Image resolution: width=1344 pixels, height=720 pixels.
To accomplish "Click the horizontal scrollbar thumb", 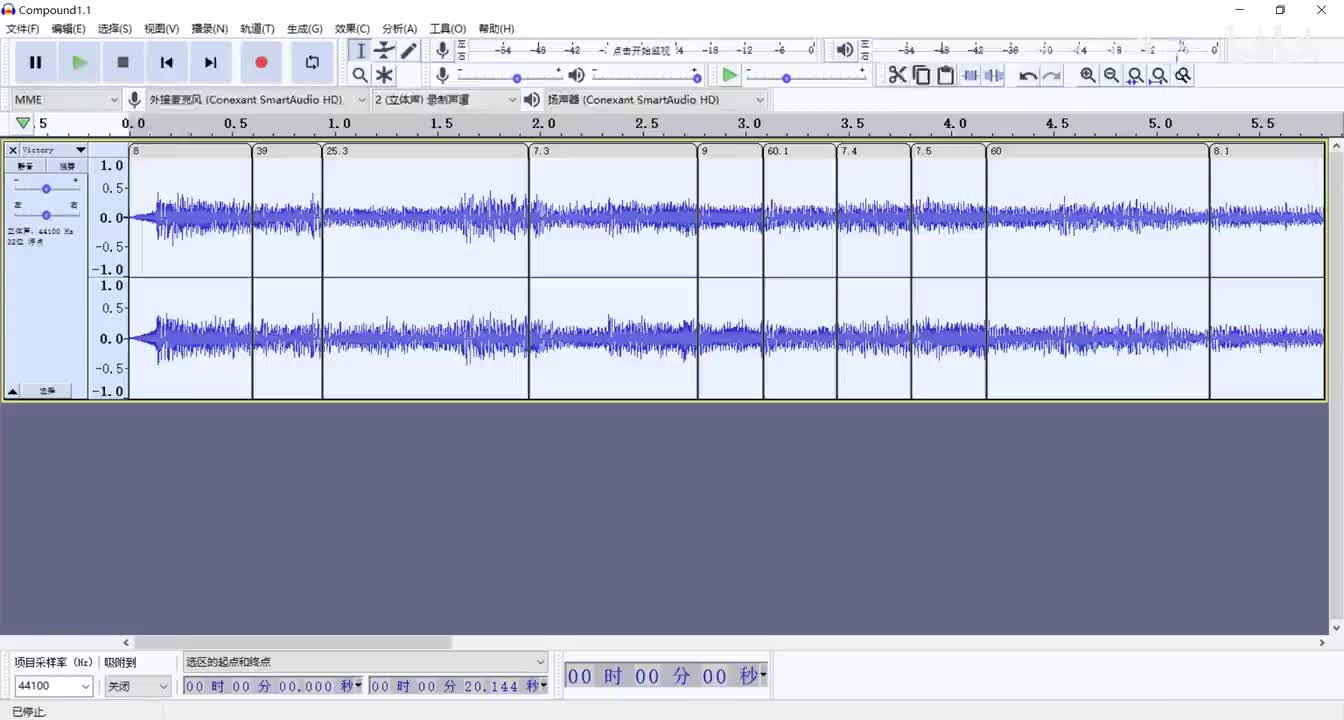I will click(x=293, y=642).
